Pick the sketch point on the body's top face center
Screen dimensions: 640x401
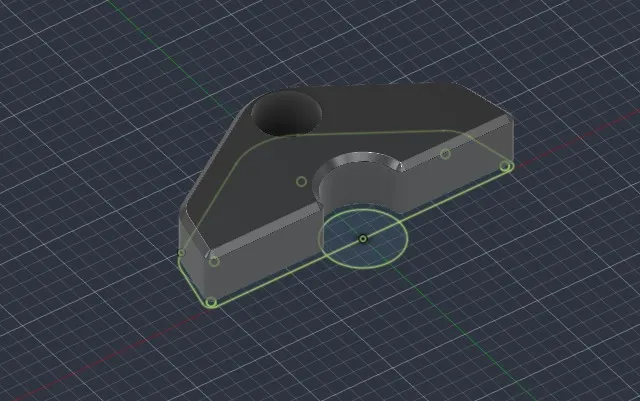pyautogui.click(x=301, y=181)
